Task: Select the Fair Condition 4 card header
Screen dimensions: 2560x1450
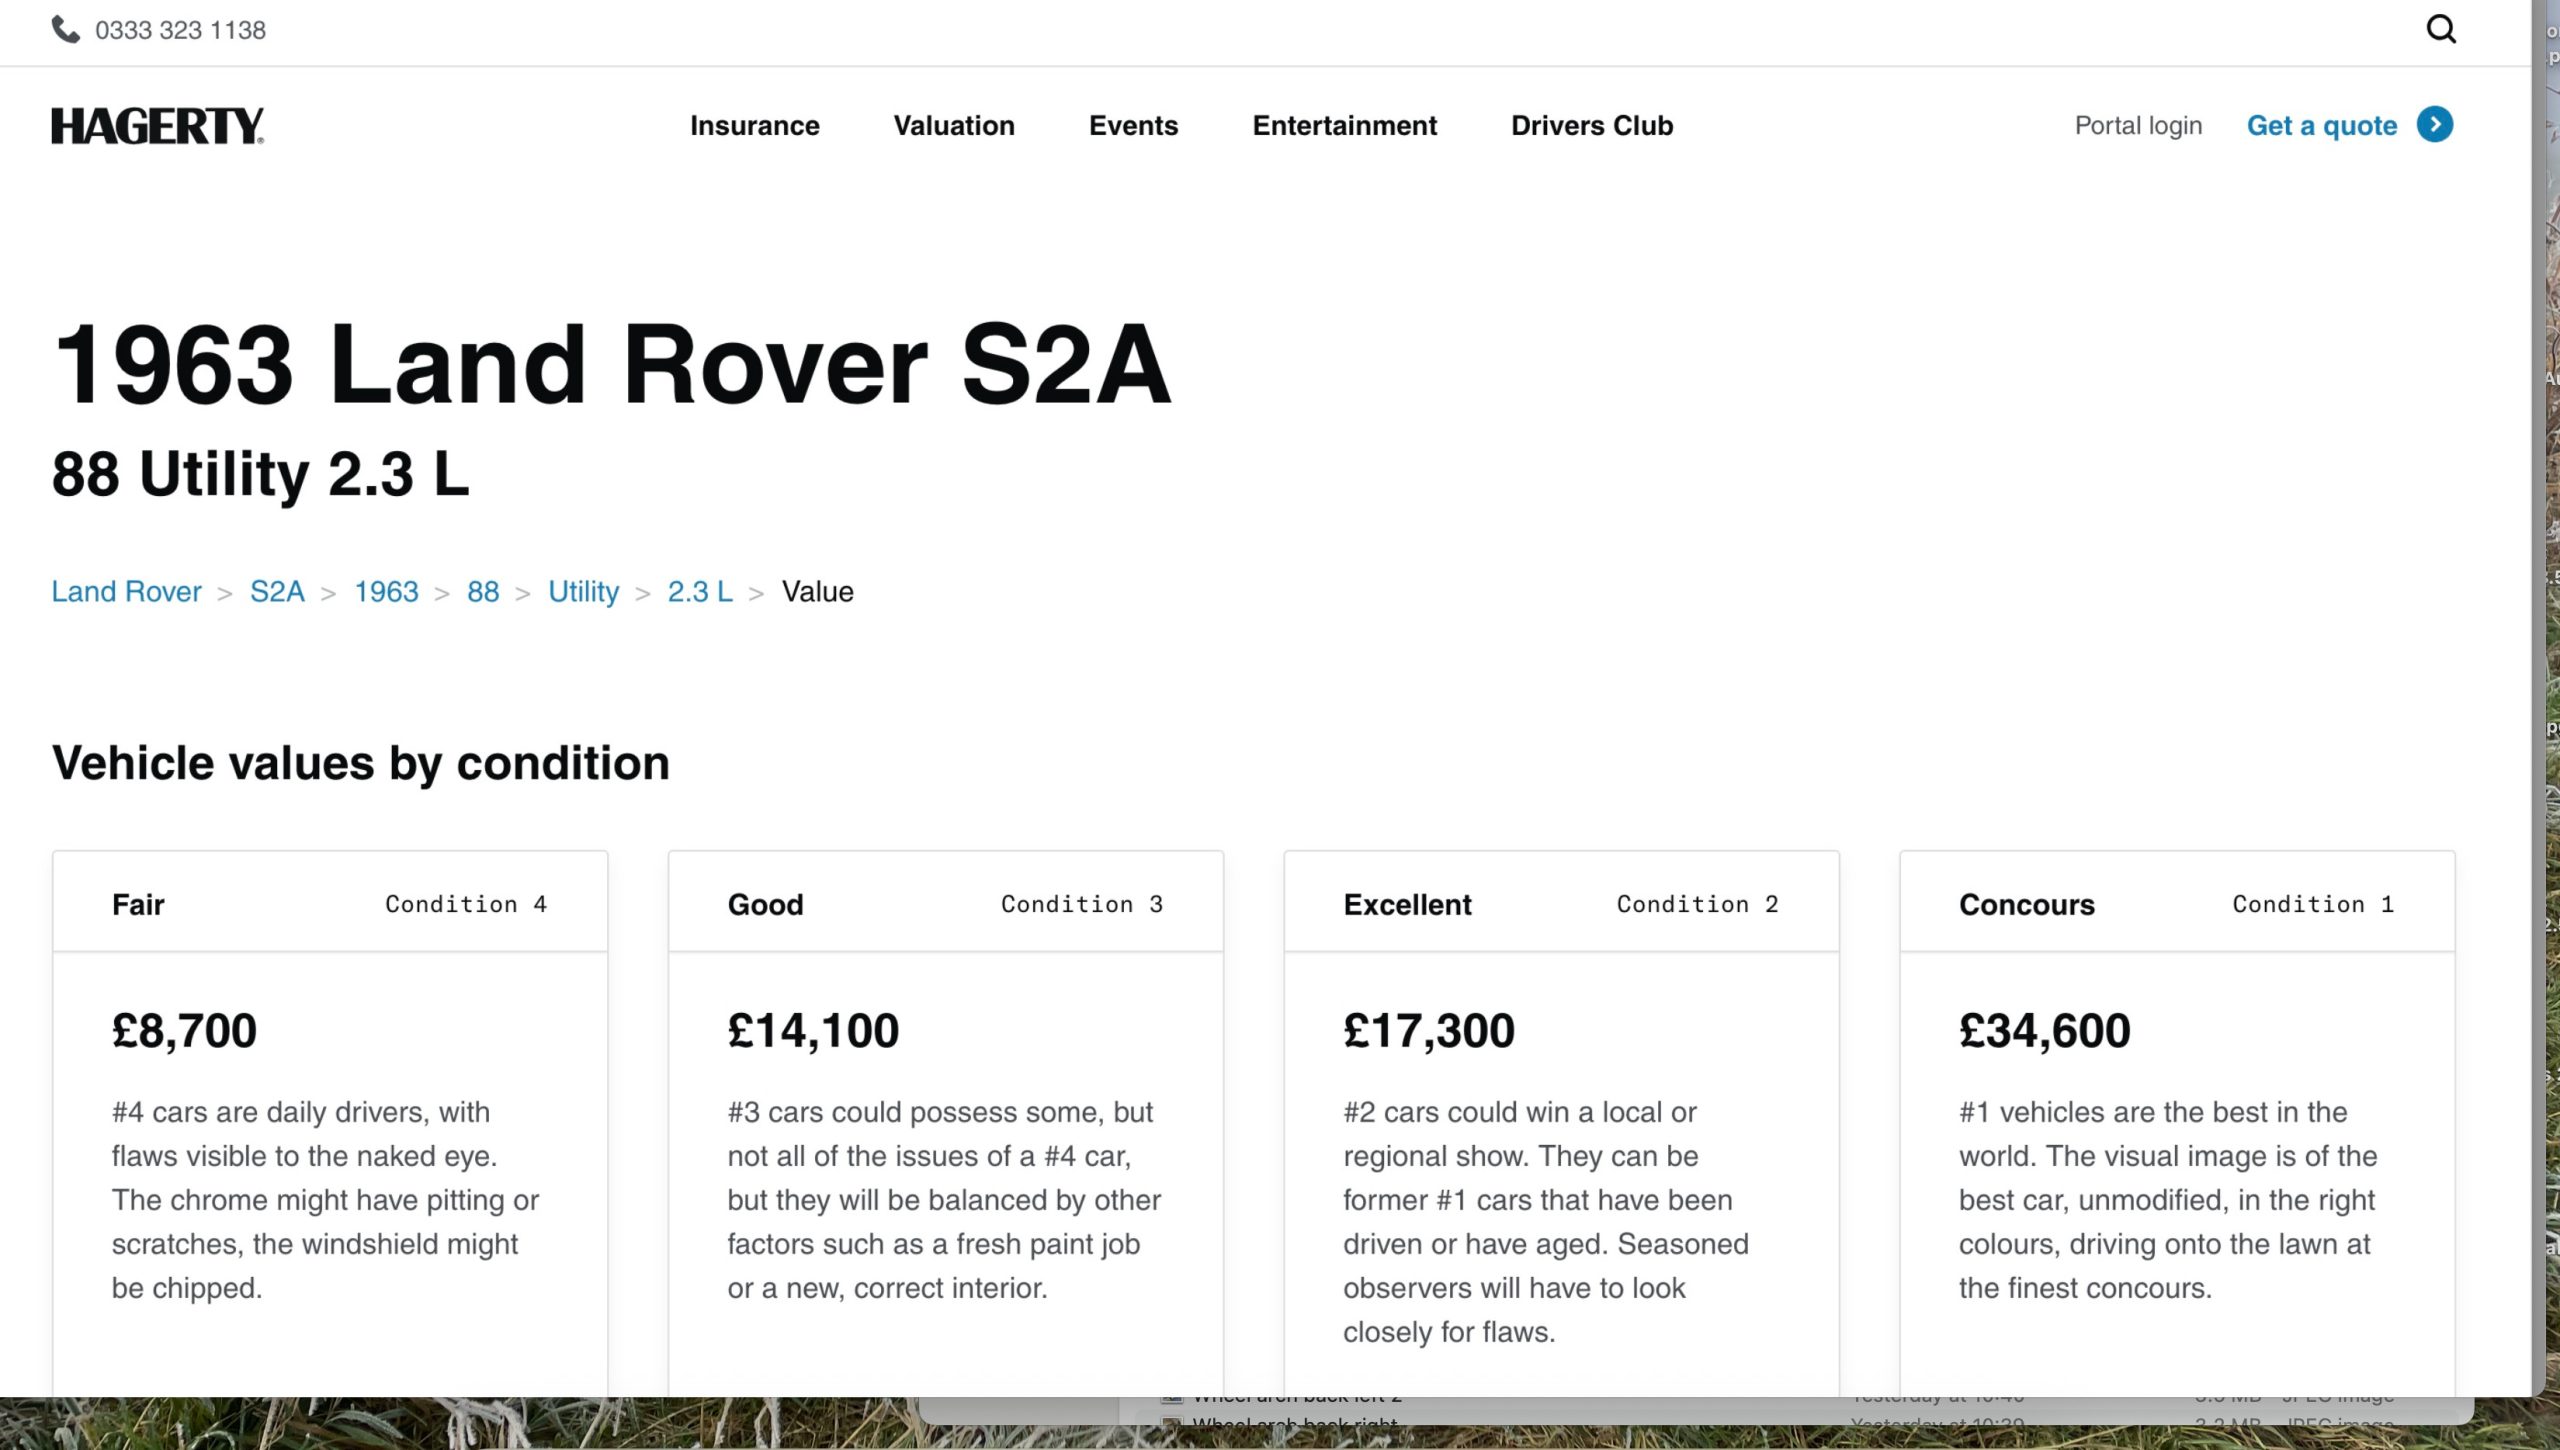Action: pyautogui.click(x=330, y=904)
